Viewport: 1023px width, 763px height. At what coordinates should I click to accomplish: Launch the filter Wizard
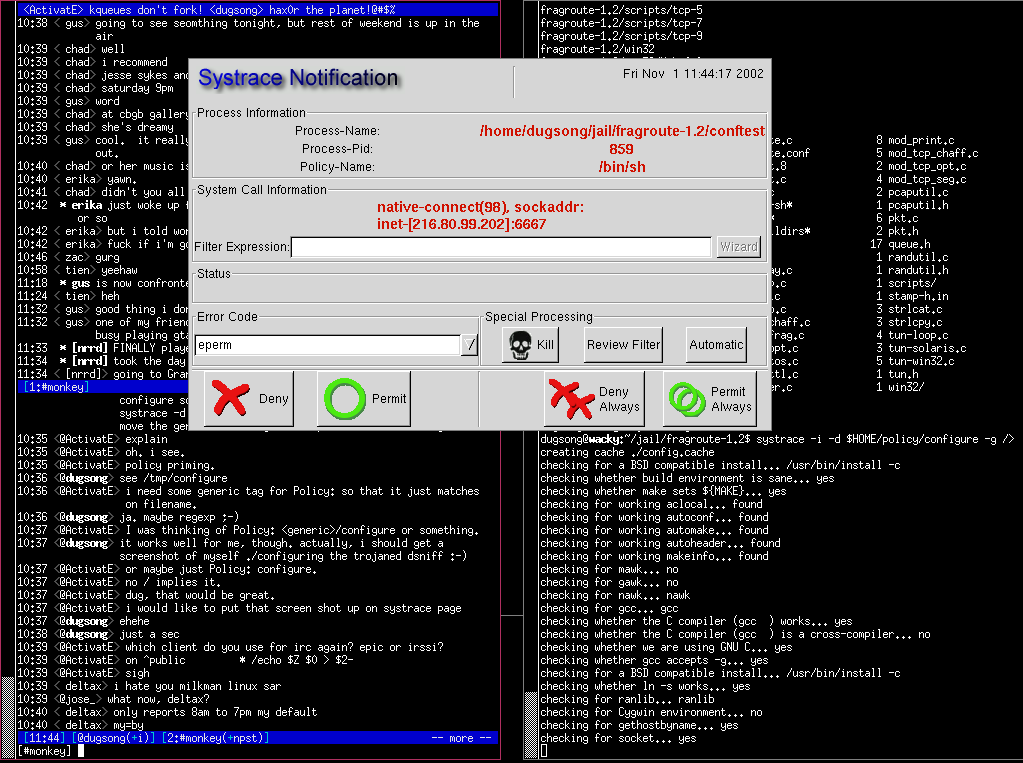point(738,246)
